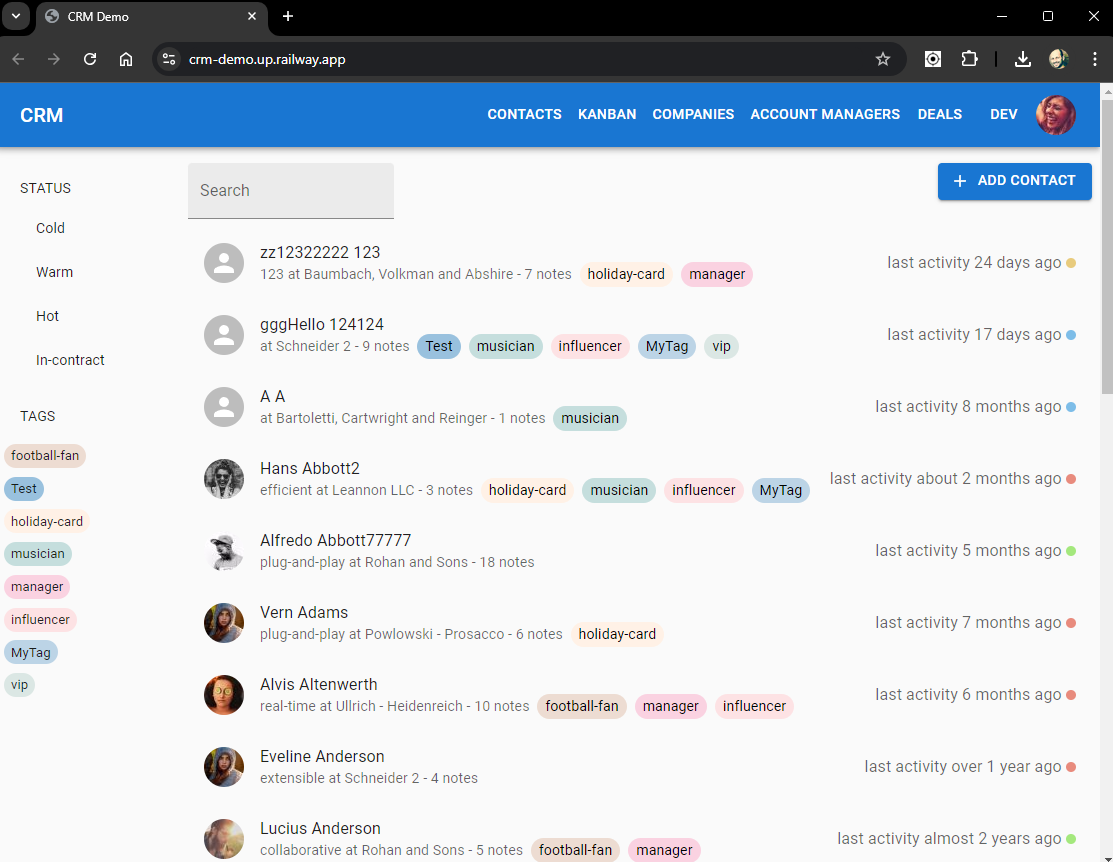Click Hans Abbott2's contact avatar photo
This screenshot has width=1113, height=862.
[224, 479]
